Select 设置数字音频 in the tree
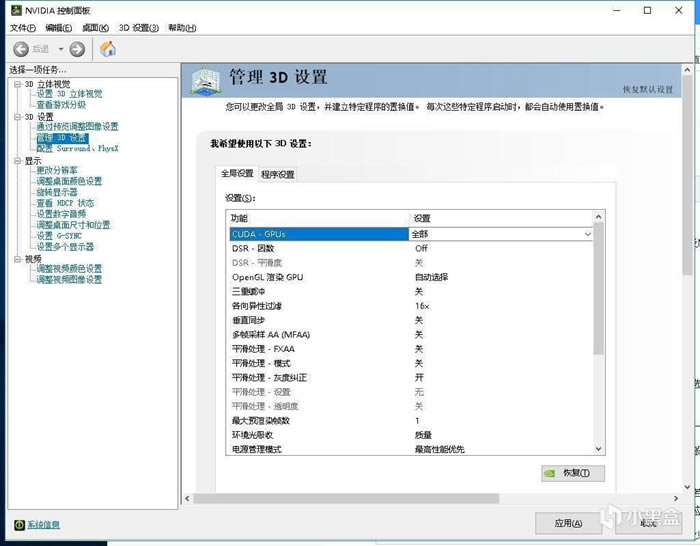 tap(61, 214)
